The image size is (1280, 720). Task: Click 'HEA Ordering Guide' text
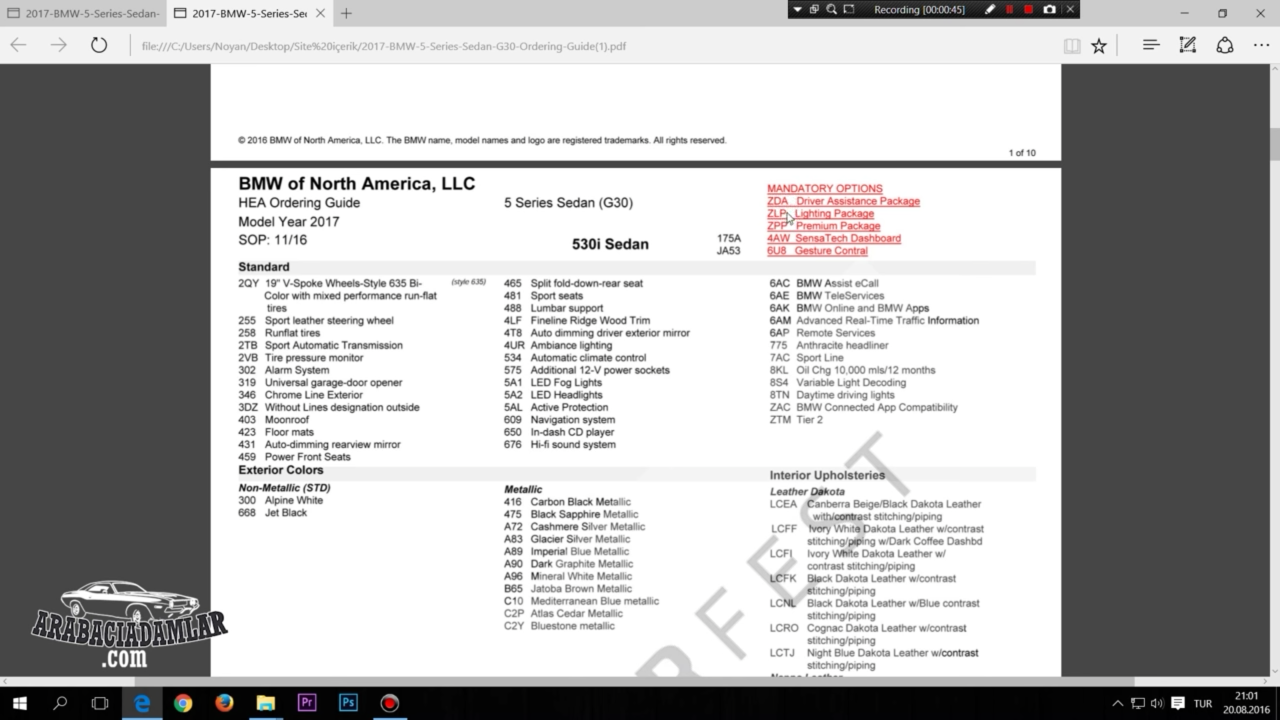(x=299, y=203)
